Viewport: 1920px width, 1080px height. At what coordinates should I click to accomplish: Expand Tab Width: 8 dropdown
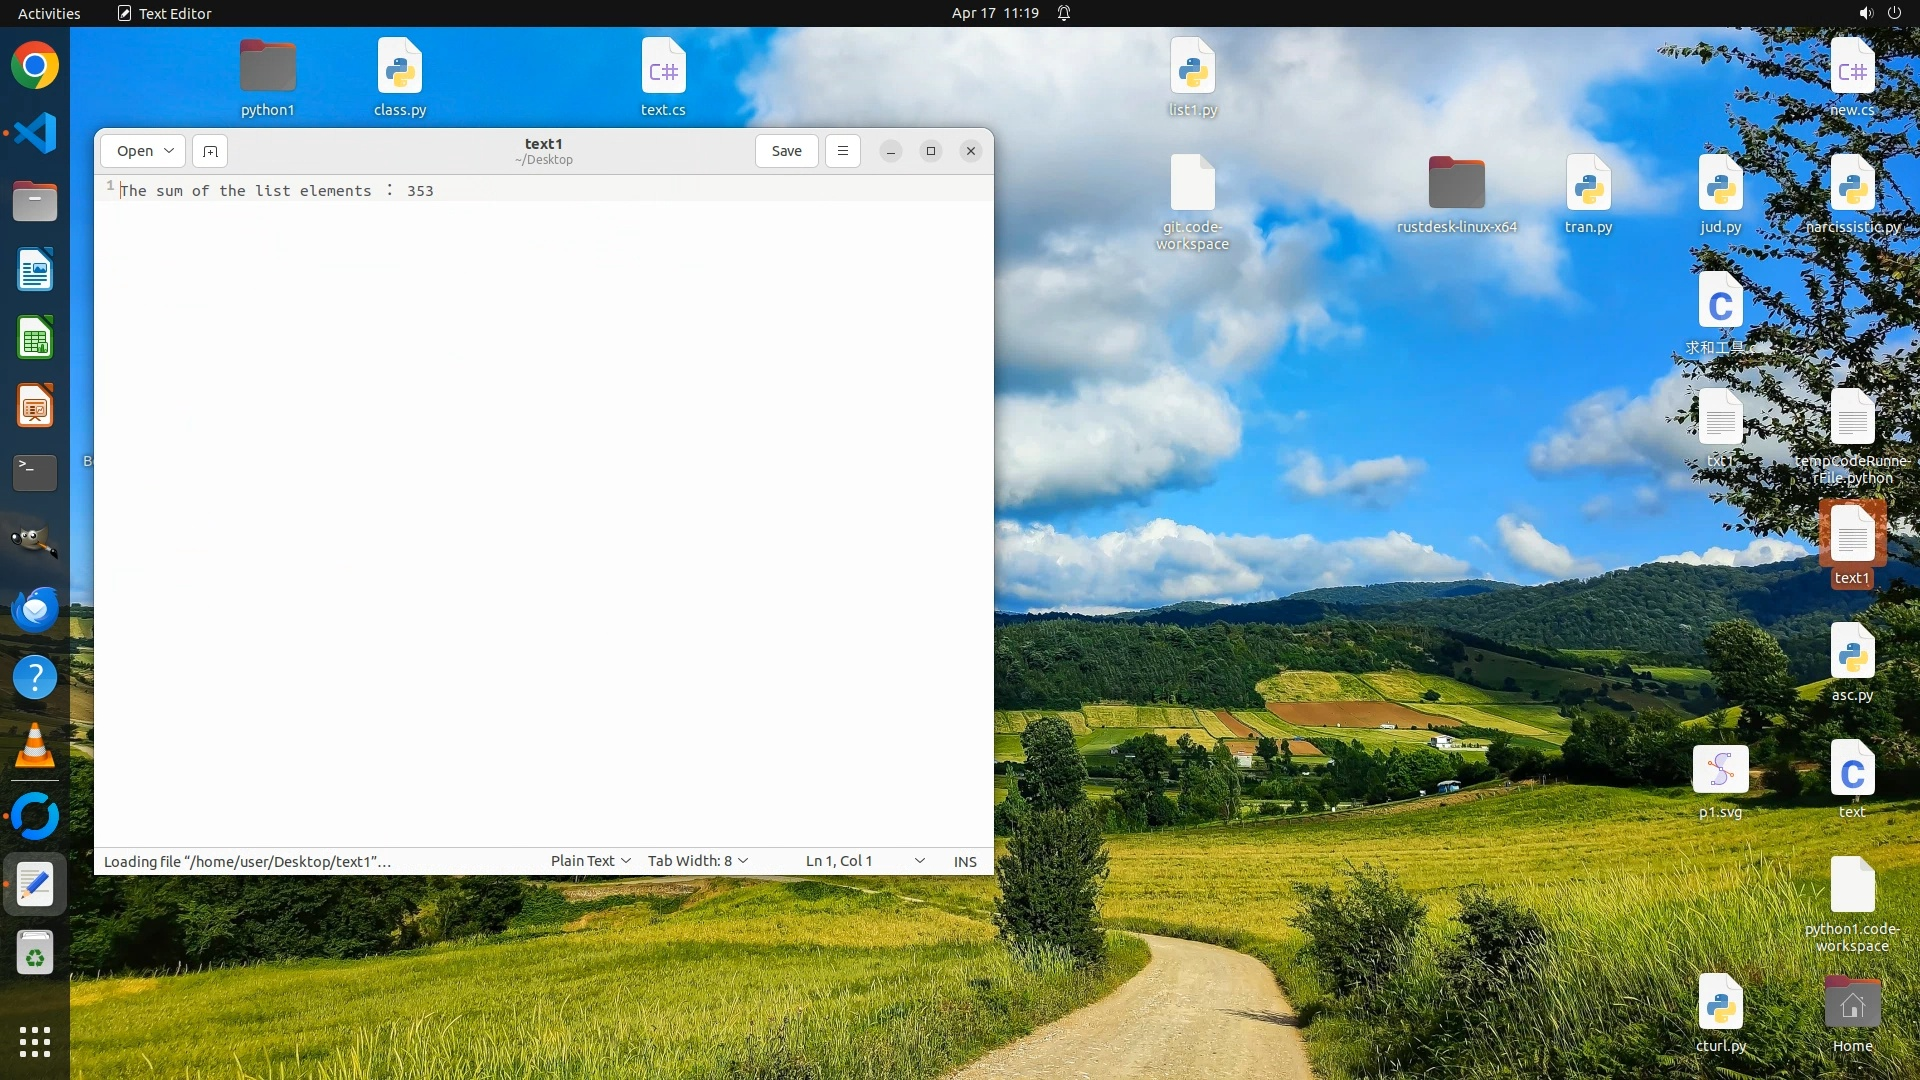[x=698, y=861]
